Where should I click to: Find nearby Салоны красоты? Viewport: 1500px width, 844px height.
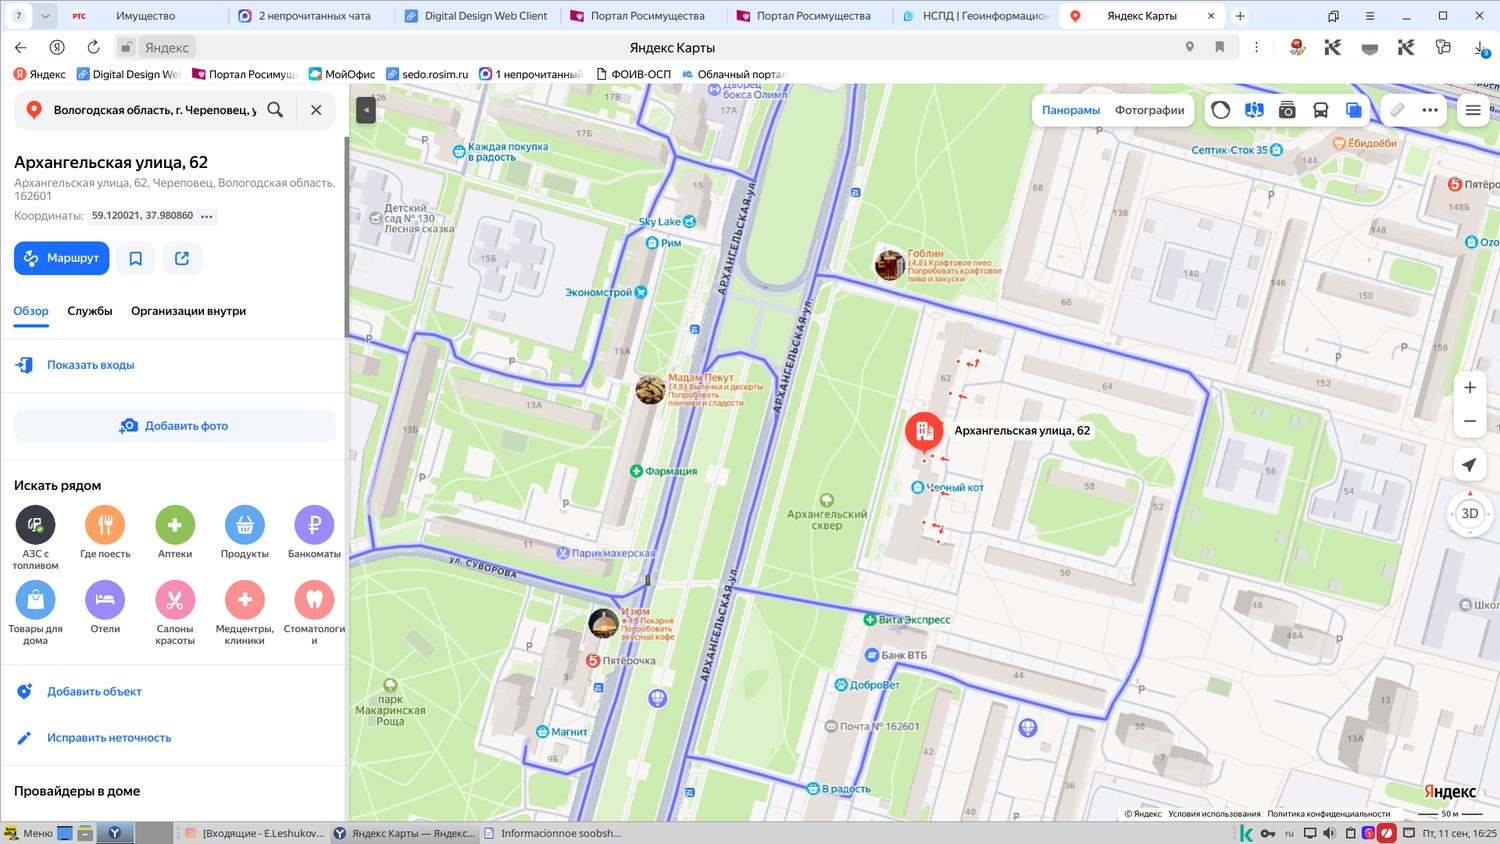pyautogui.click(x=175, y=613)
